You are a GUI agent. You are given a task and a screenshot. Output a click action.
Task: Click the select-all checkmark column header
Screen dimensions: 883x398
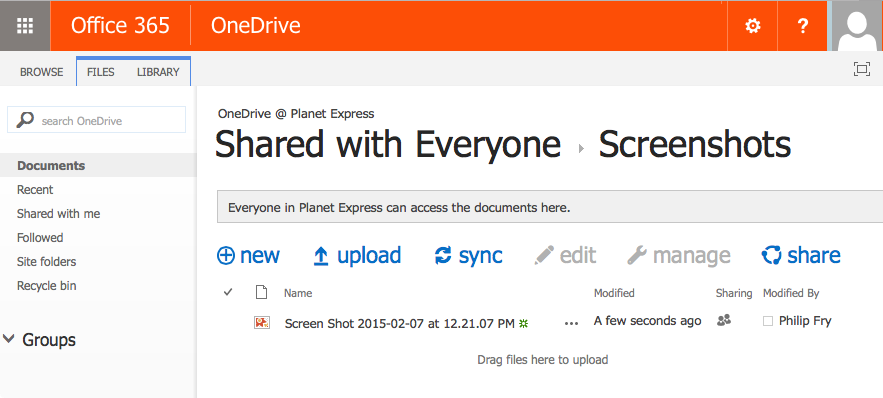228,292
